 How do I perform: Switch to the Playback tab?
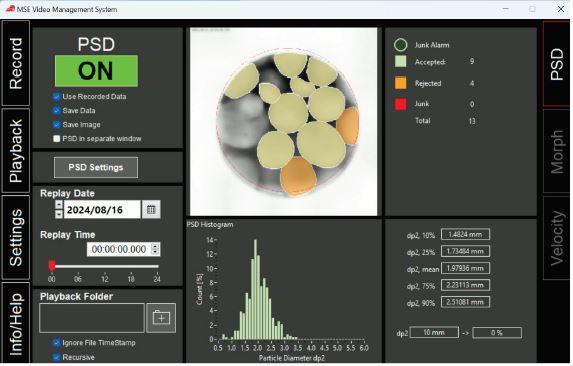[16, 150]
